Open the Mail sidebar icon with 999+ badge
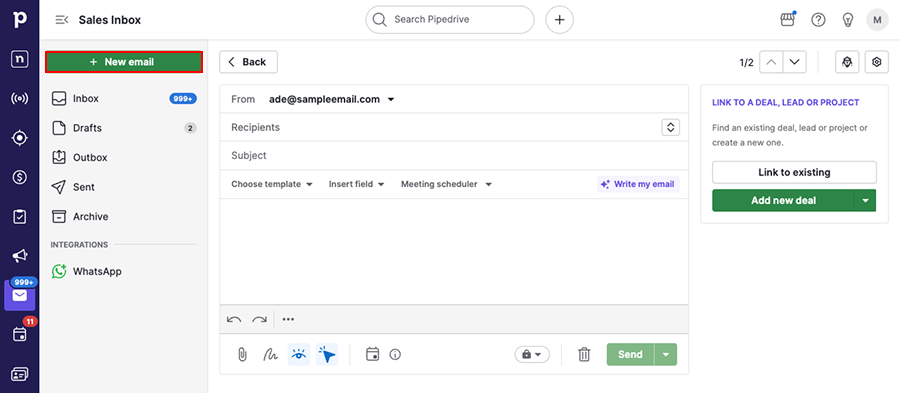This screenshot has width=900, height=393. (20, 295)
